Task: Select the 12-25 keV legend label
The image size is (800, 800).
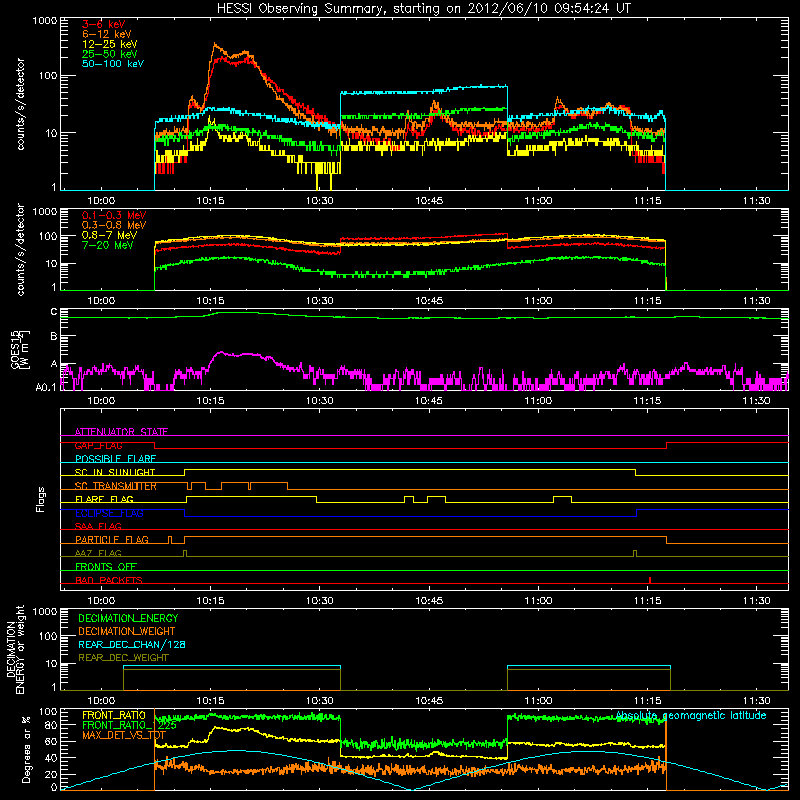Action: [x=110, y=44]
